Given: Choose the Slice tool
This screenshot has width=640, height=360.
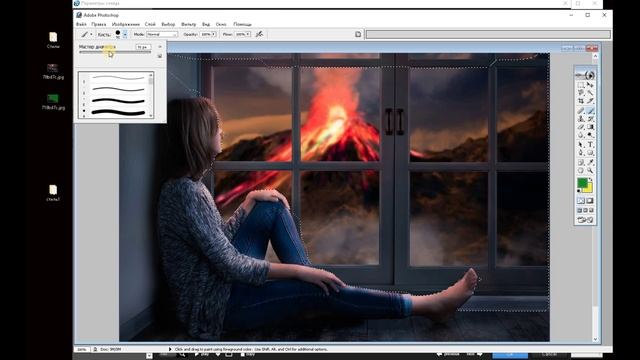Looking at the screenshot, I should click(590, 100).
